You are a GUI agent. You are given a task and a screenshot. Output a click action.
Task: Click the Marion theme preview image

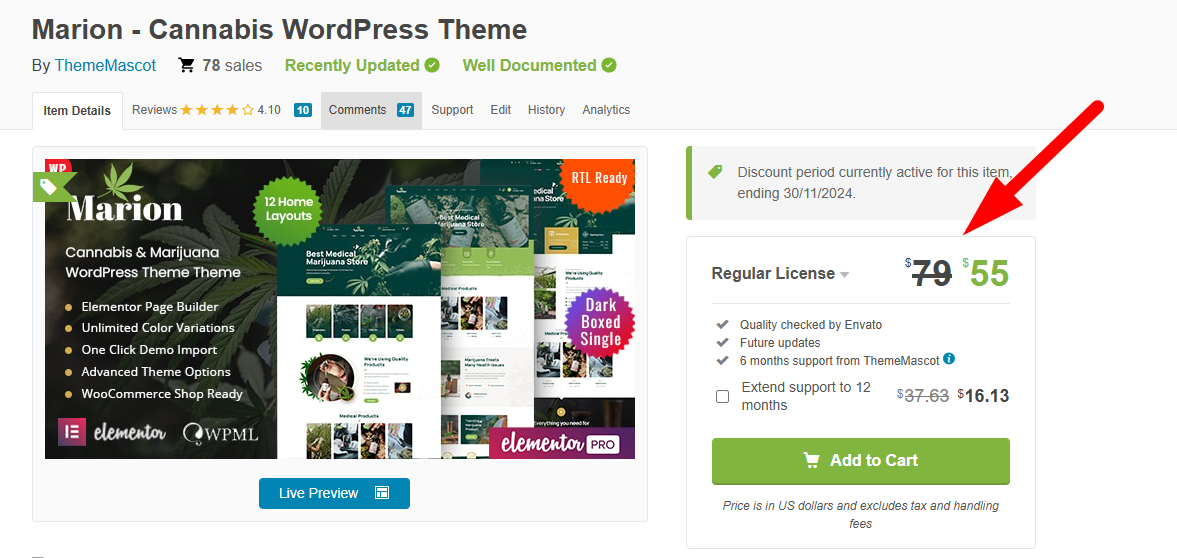click(340, 309)
